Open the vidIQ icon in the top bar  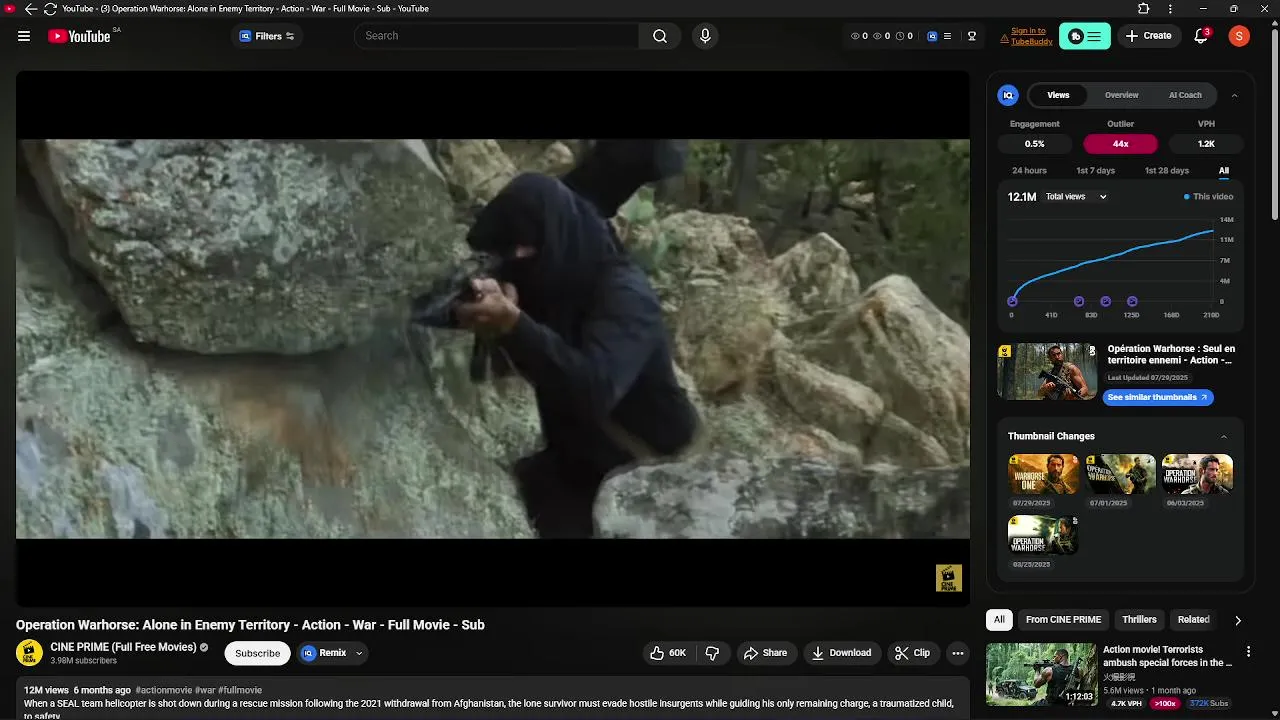(x=932, y=36)
